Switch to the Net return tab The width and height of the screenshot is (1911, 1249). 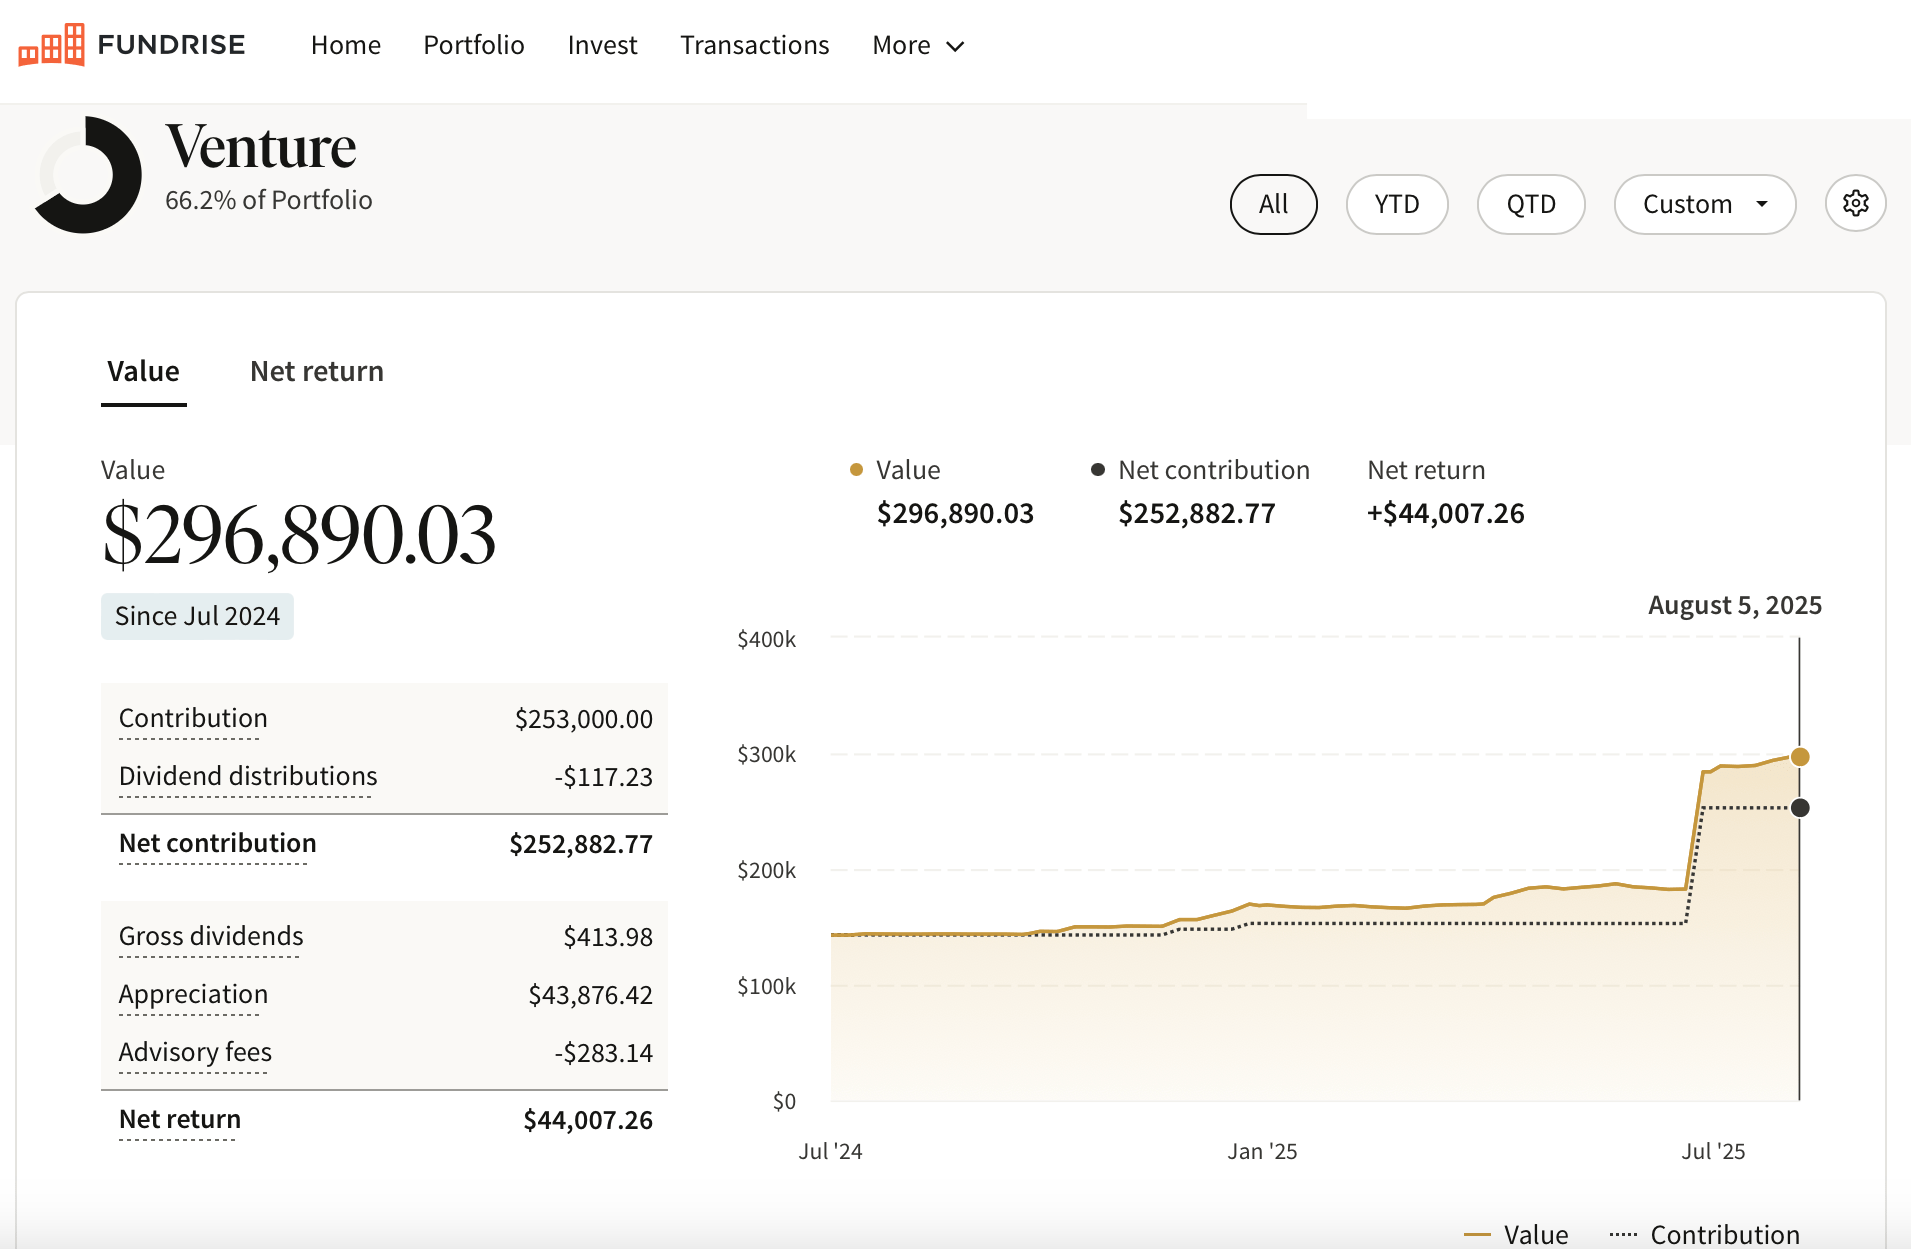point(316,371)
